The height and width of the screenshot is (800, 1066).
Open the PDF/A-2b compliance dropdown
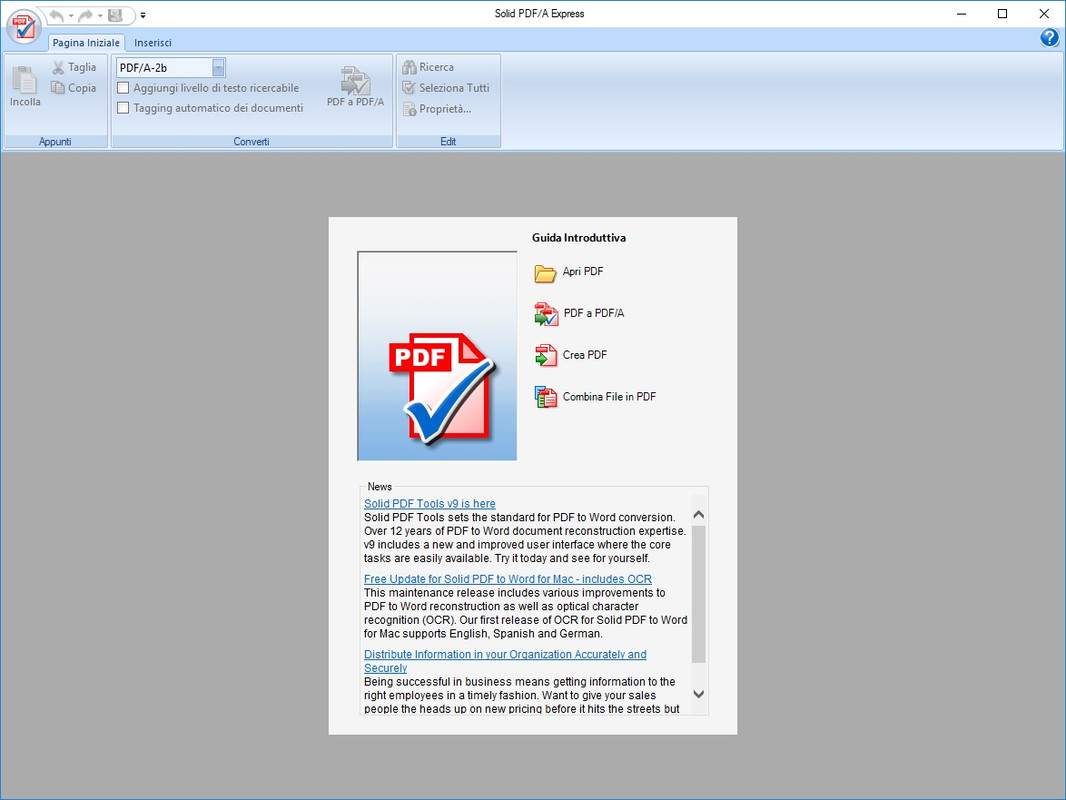tap(218, 67)
